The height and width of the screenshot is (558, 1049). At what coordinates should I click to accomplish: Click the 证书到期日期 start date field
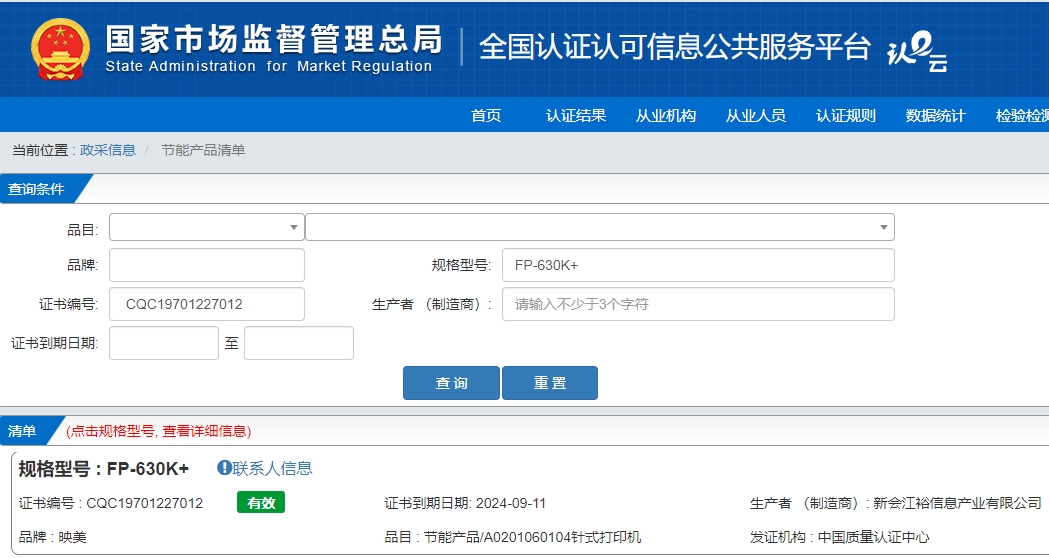pos(164,343)
